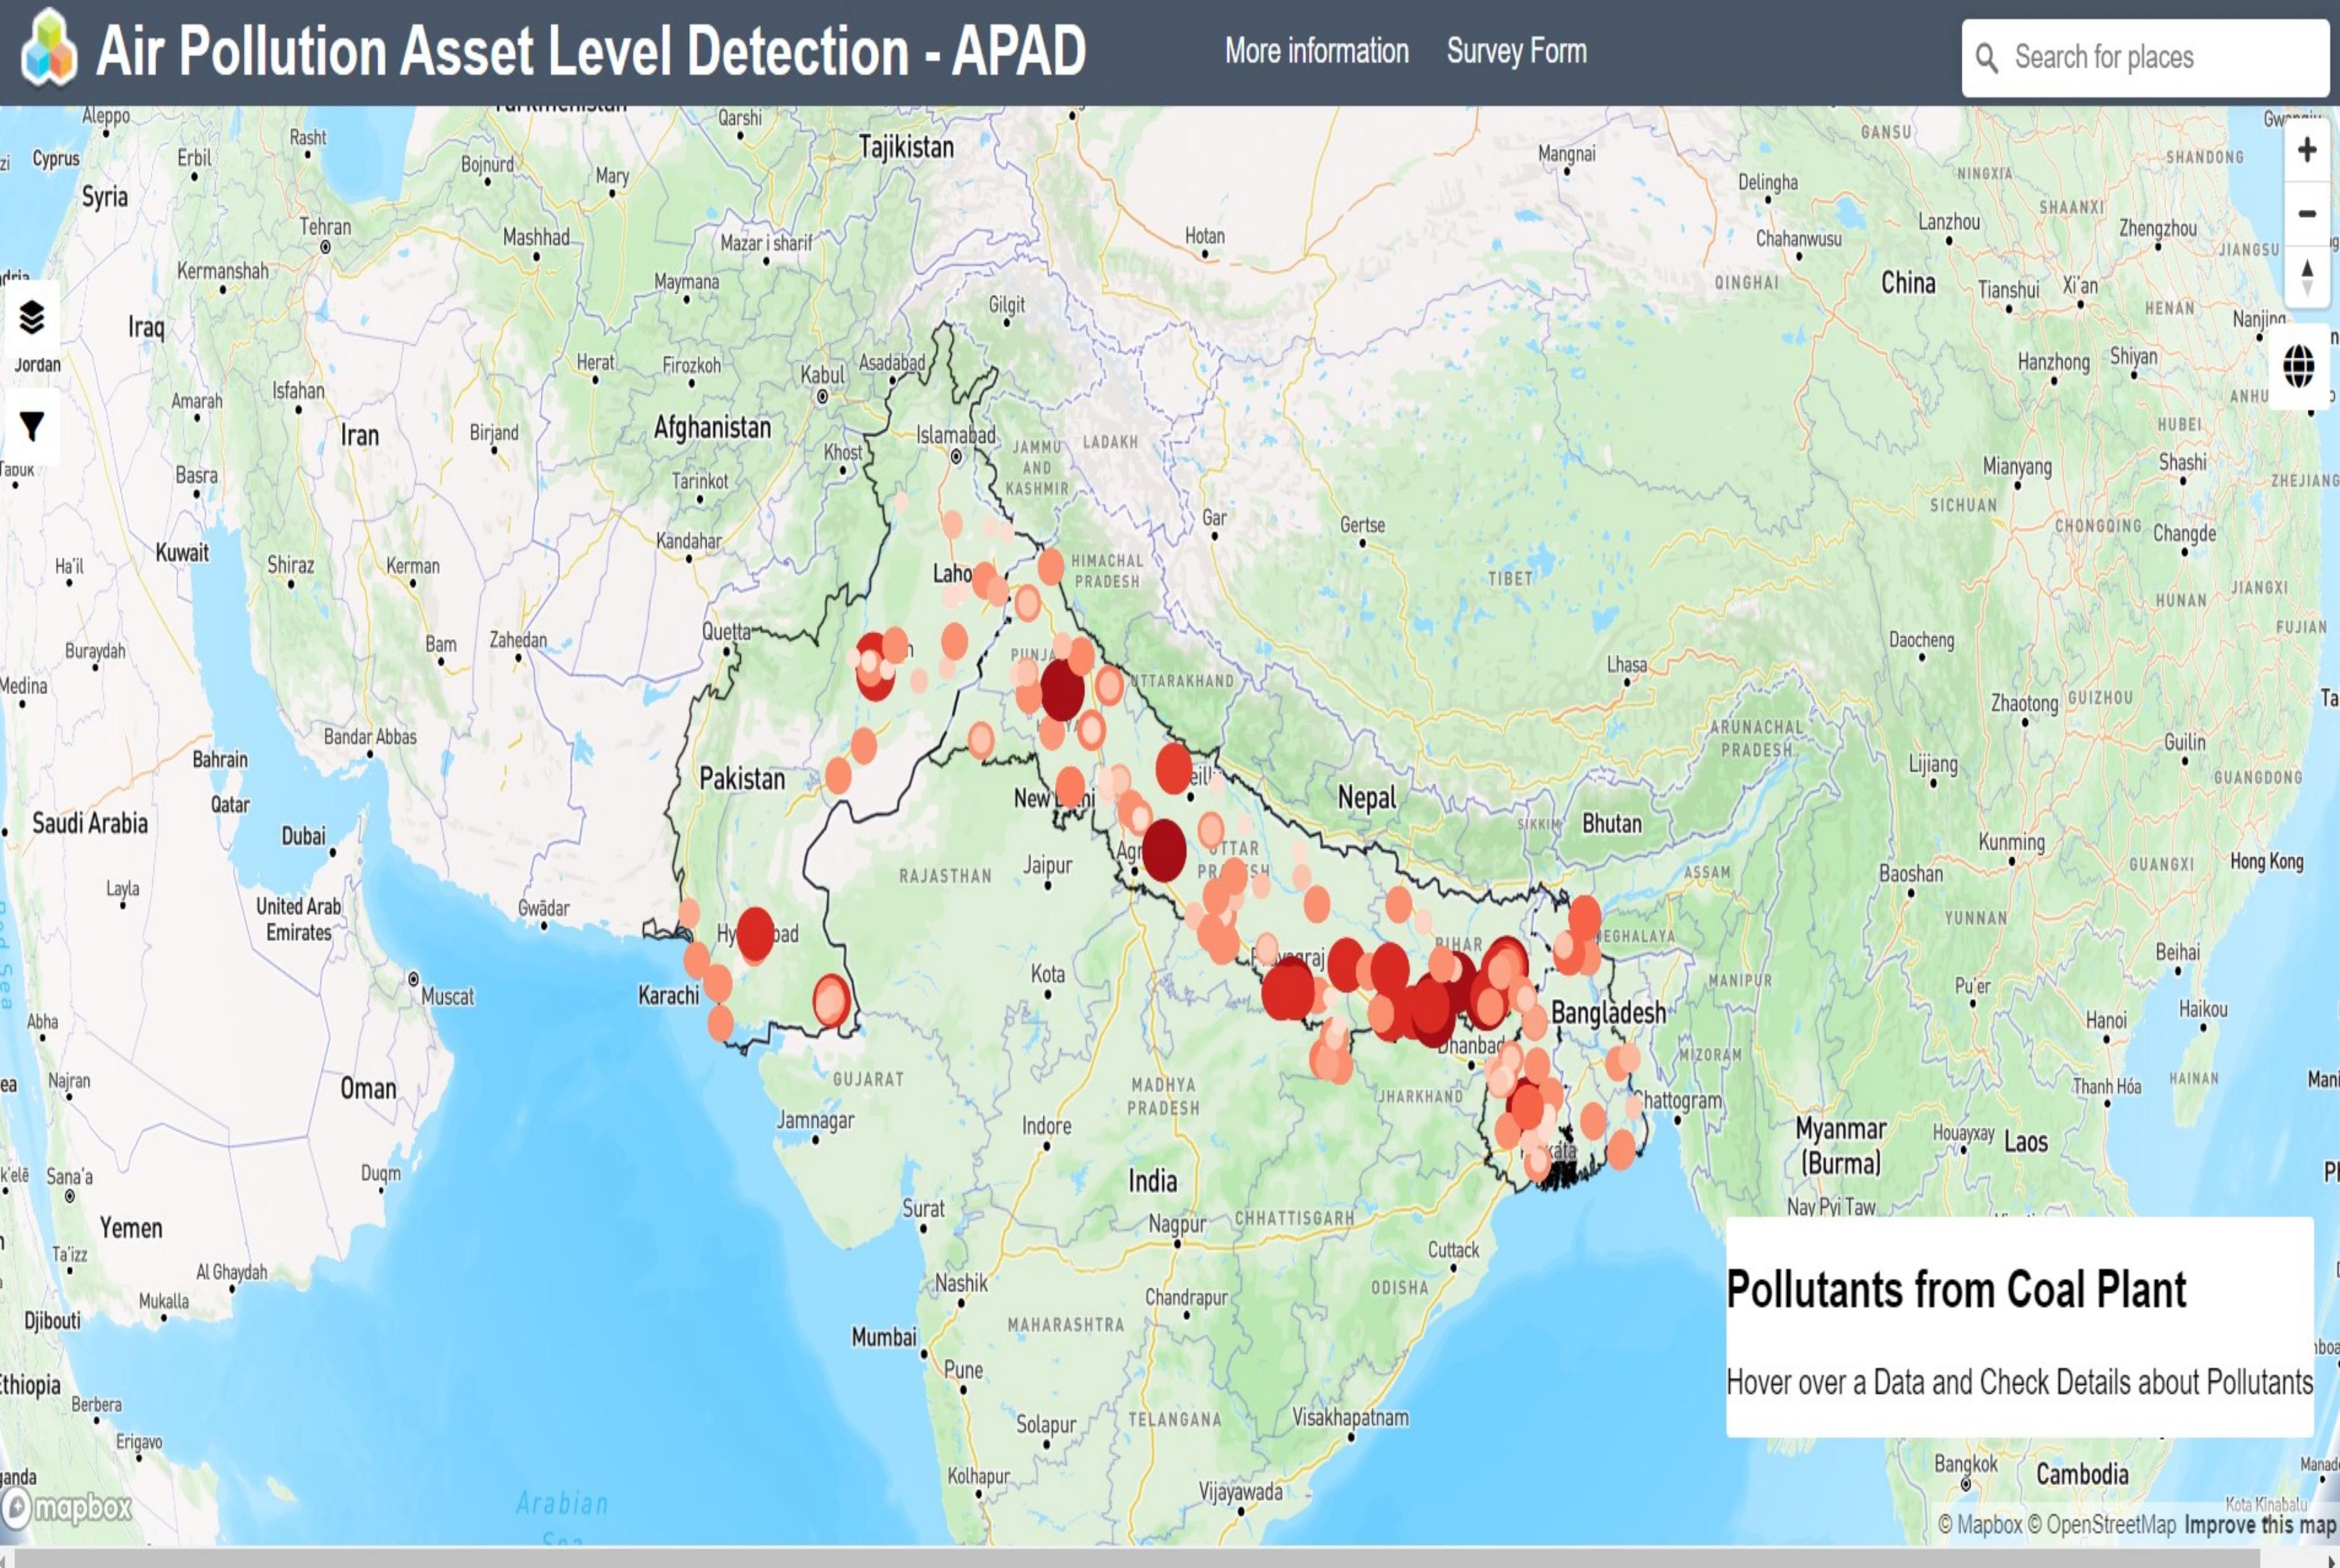This screenshot has height=1568, width=2340.
Task: Click the Kabul city label
Action: 822,374
